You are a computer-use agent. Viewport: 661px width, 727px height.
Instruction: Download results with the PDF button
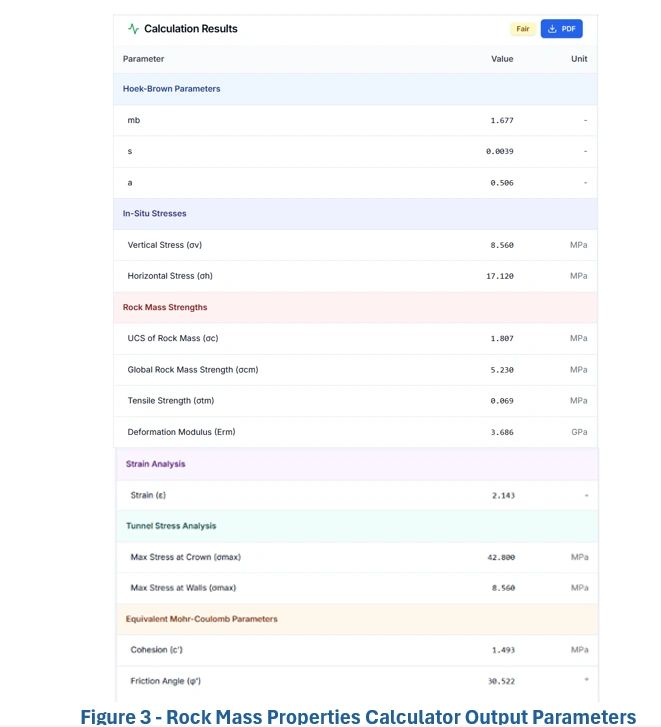click(x=561, y=29)
